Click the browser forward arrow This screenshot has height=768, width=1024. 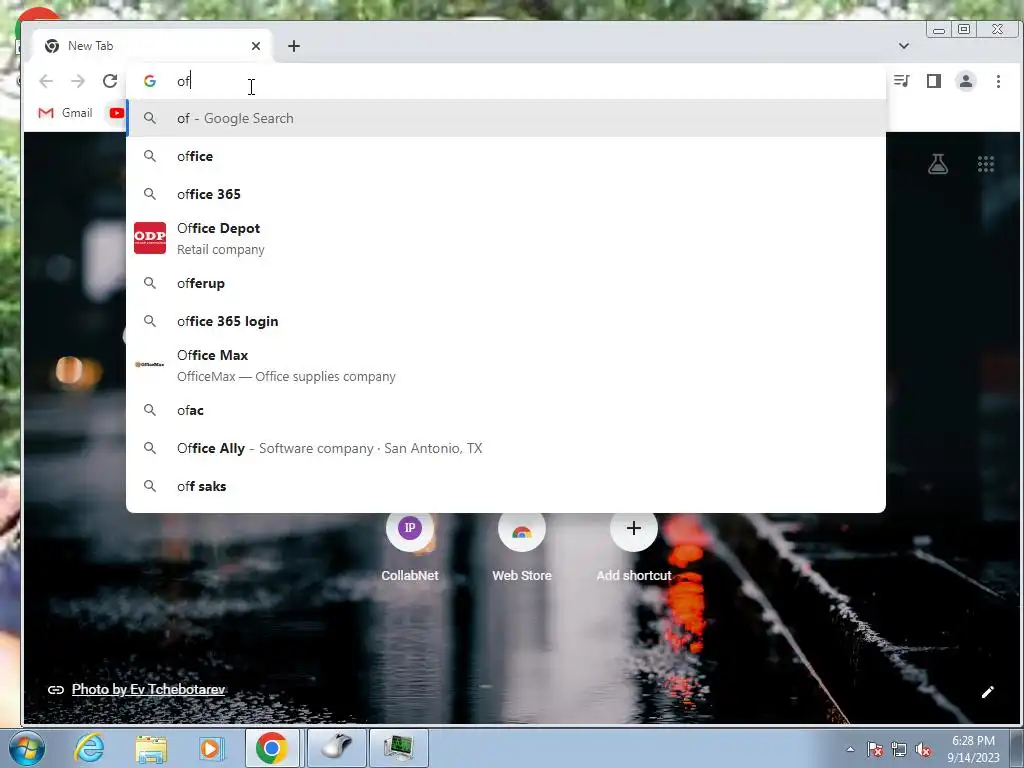[x=78, y=81]
